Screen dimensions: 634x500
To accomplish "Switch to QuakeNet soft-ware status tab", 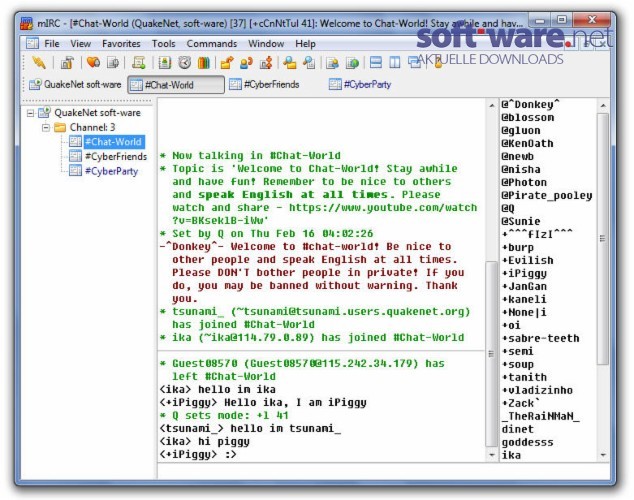I will 75,84.
